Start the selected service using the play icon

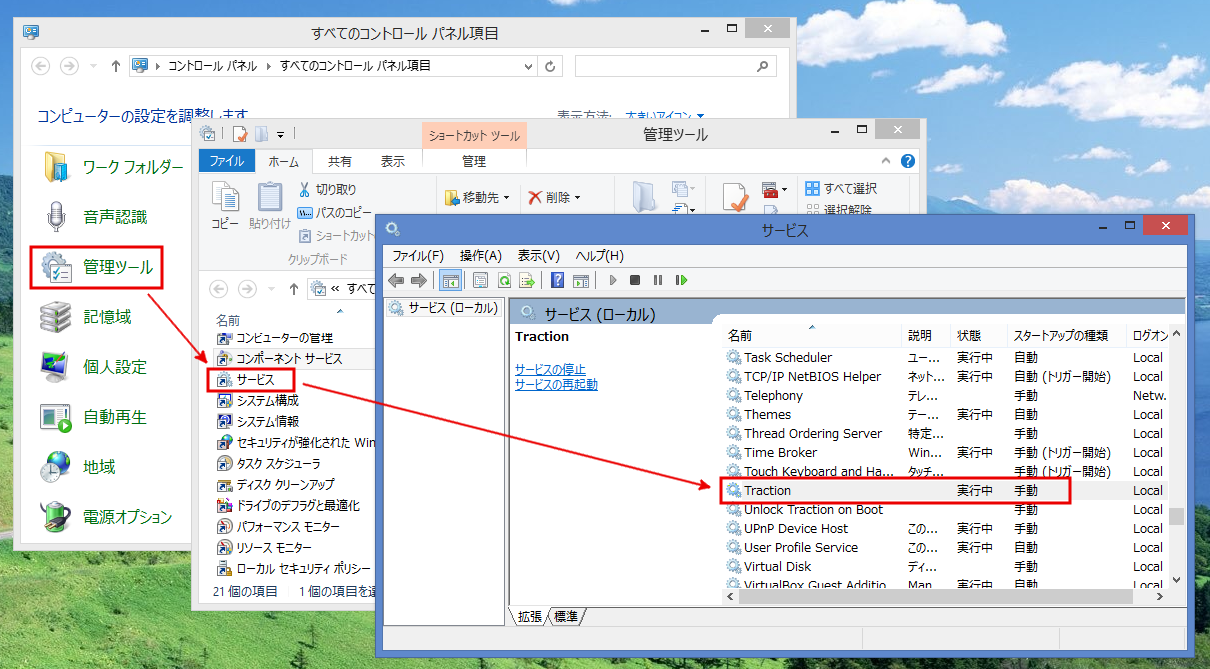613,280
